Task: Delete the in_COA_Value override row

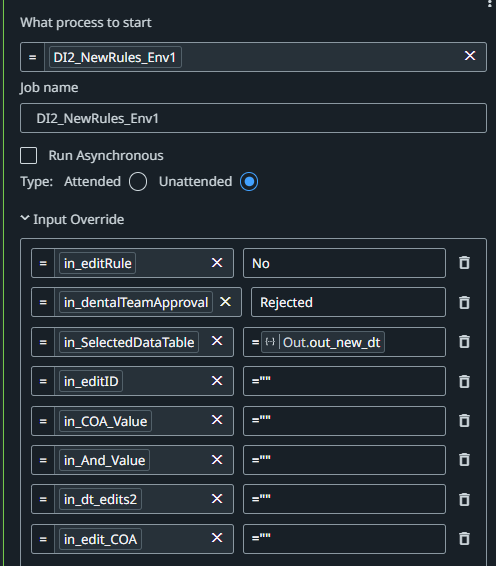Action: click(464, 421)
